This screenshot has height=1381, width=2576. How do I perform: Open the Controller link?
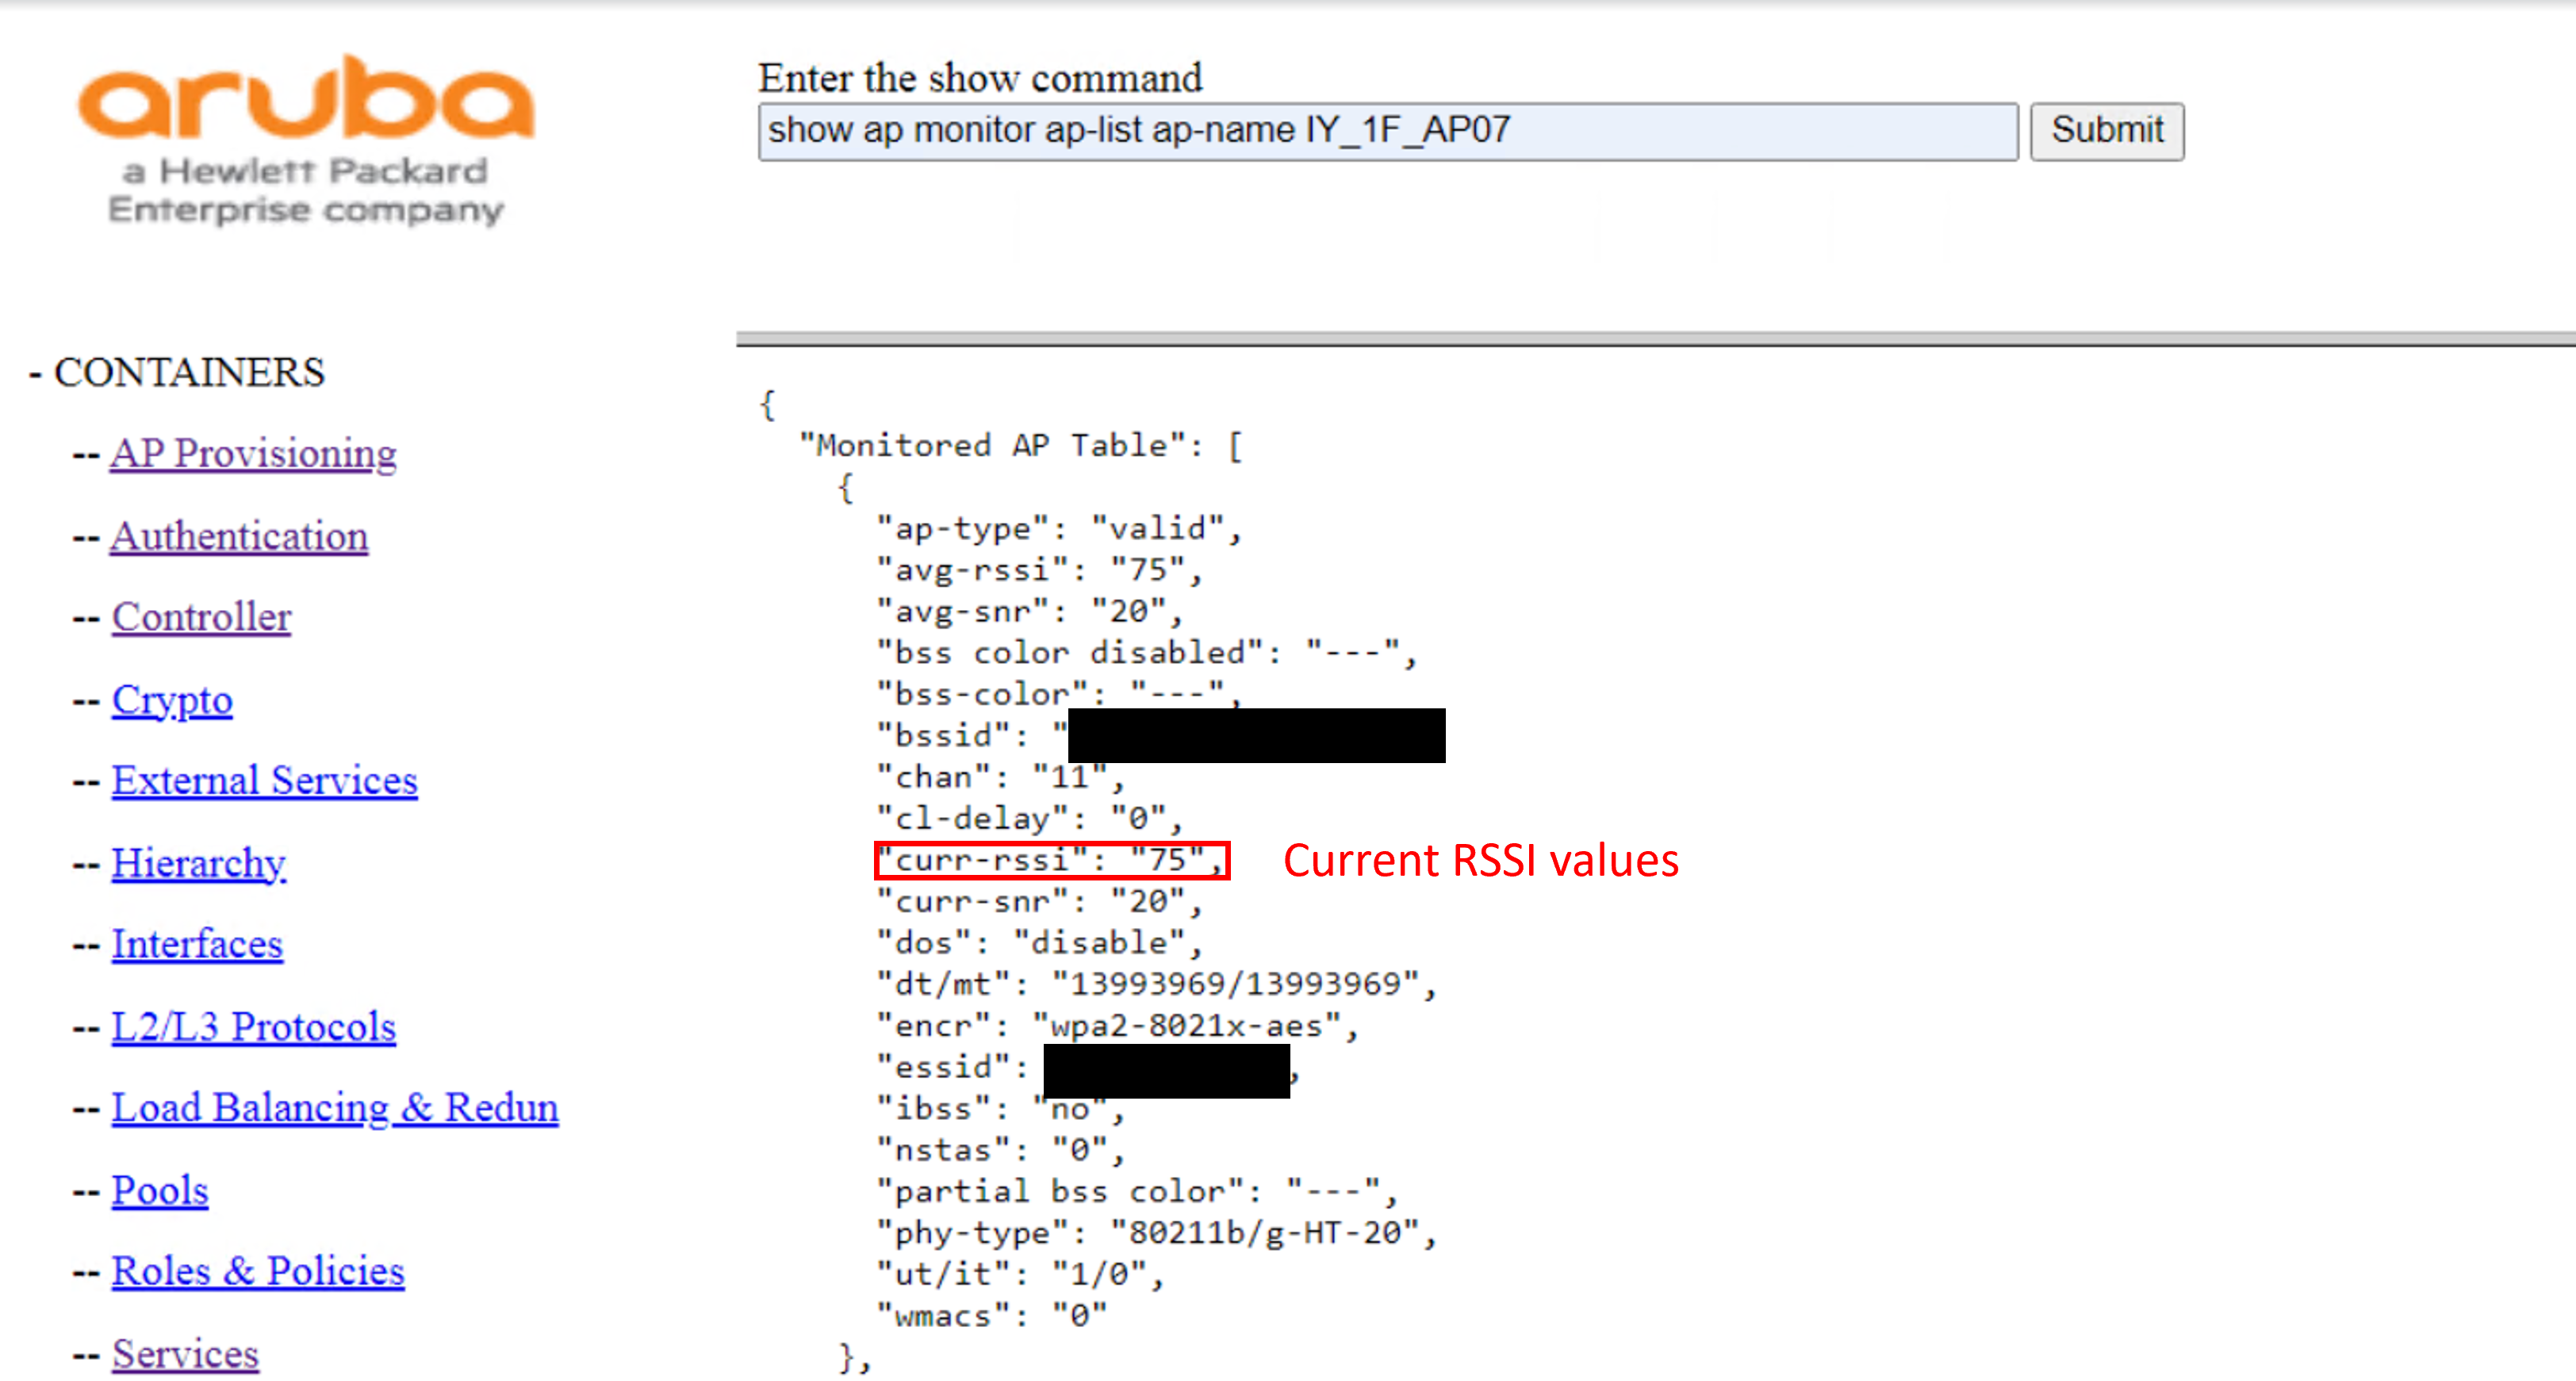tap(200, 617)
